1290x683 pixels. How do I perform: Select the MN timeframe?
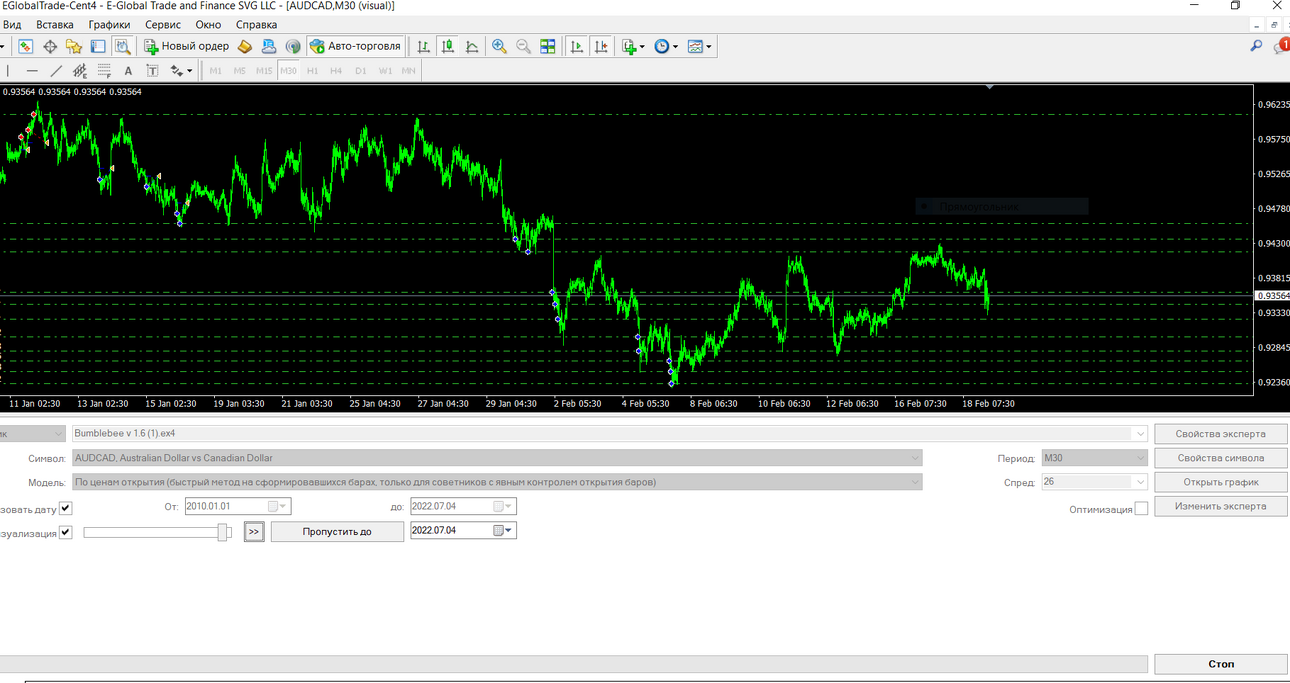pyautogui.click(x=409, y=71)
